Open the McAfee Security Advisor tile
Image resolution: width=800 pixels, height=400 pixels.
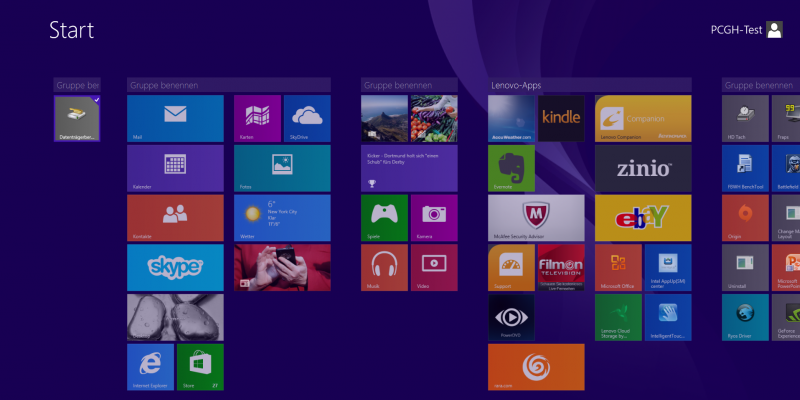(536, 218)
